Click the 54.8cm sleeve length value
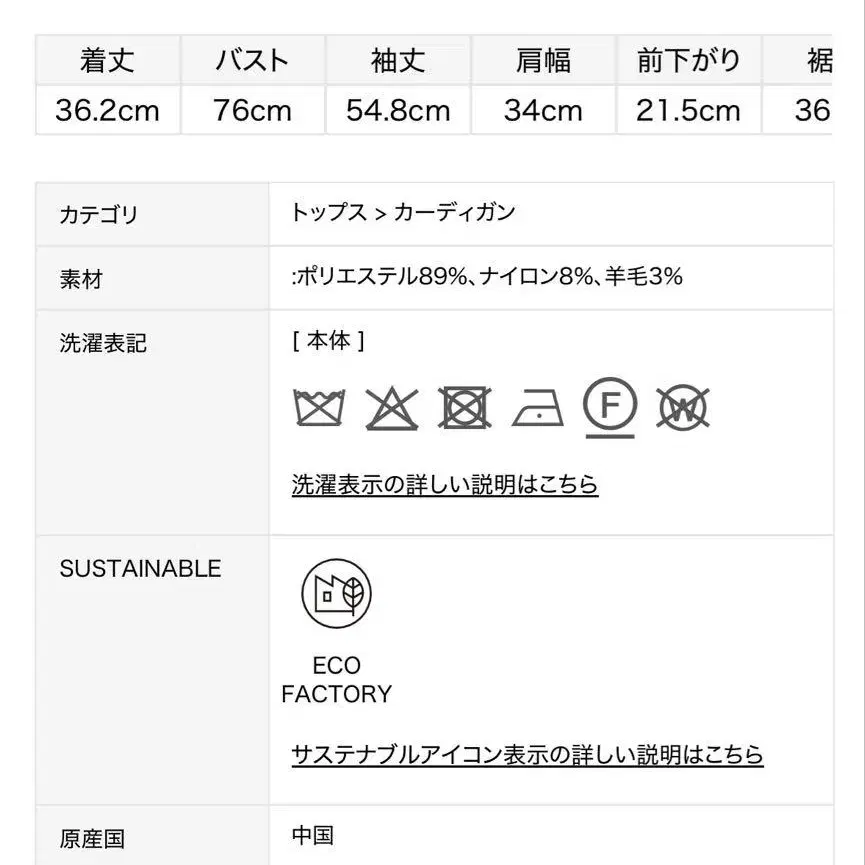 click(398, 110)
